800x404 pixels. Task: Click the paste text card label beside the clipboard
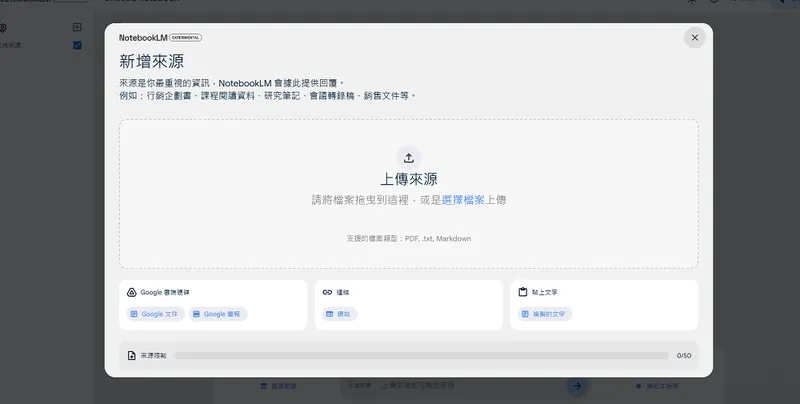pyautogui.click(x=544, y=292)
